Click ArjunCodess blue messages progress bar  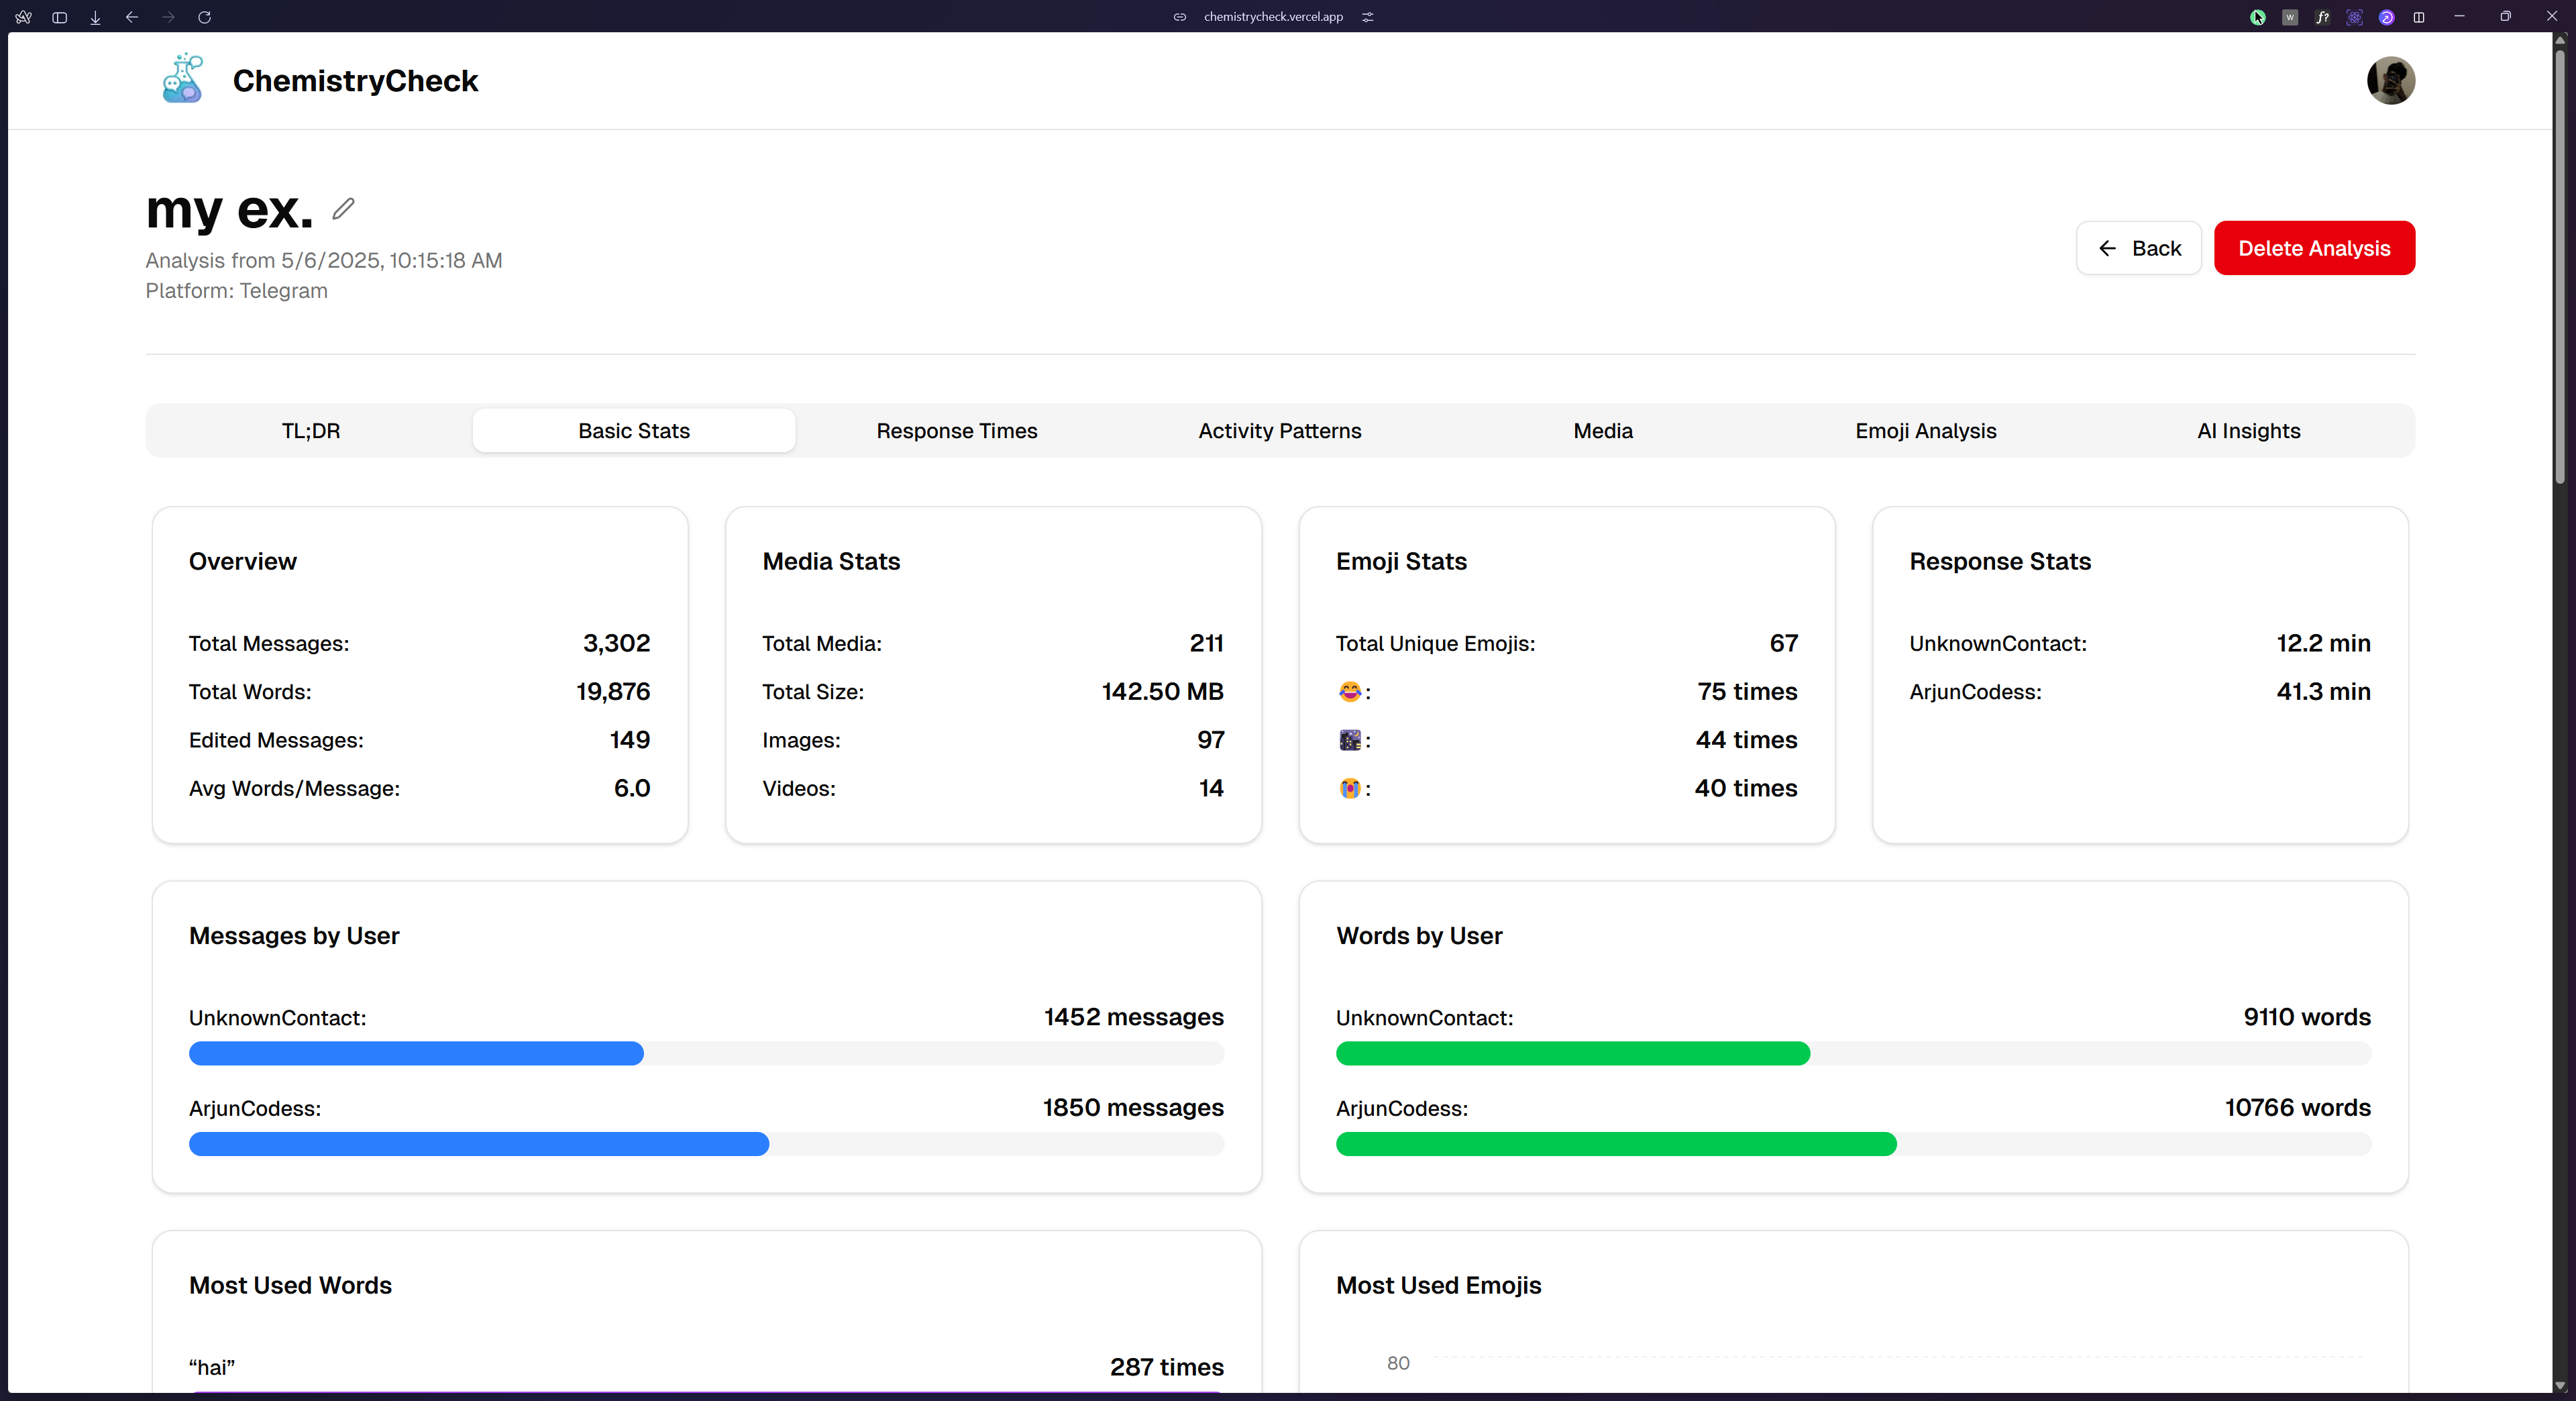pyautogui.click(x=478, y=1144)
